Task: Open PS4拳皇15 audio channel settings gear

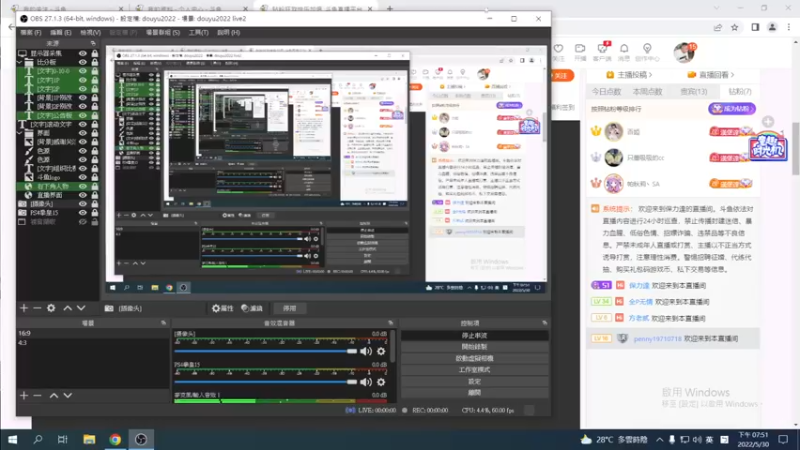Action: point(381,382)
